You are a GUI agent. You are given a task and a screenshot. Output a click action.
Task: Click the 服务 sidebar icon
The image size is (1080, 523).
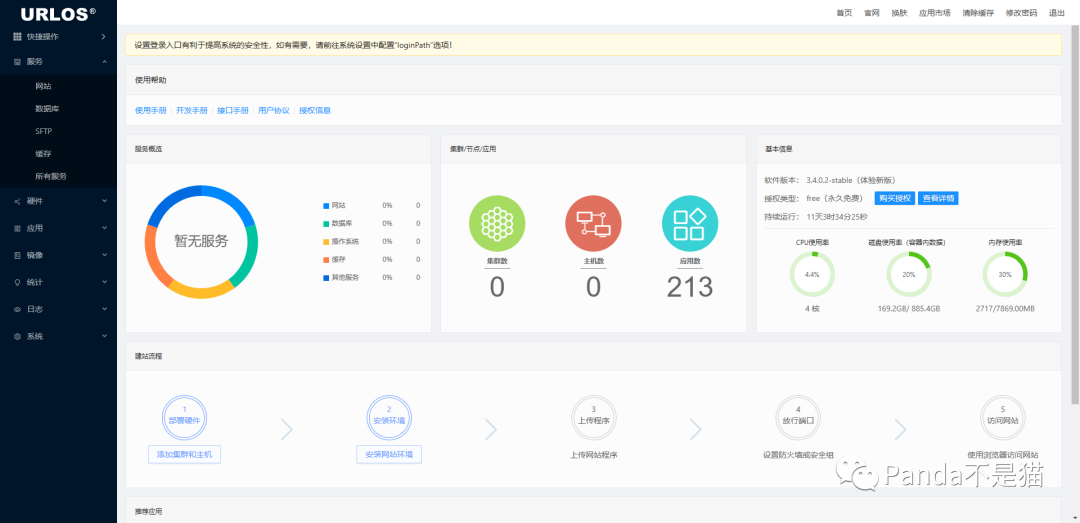(x=18, y=61)
